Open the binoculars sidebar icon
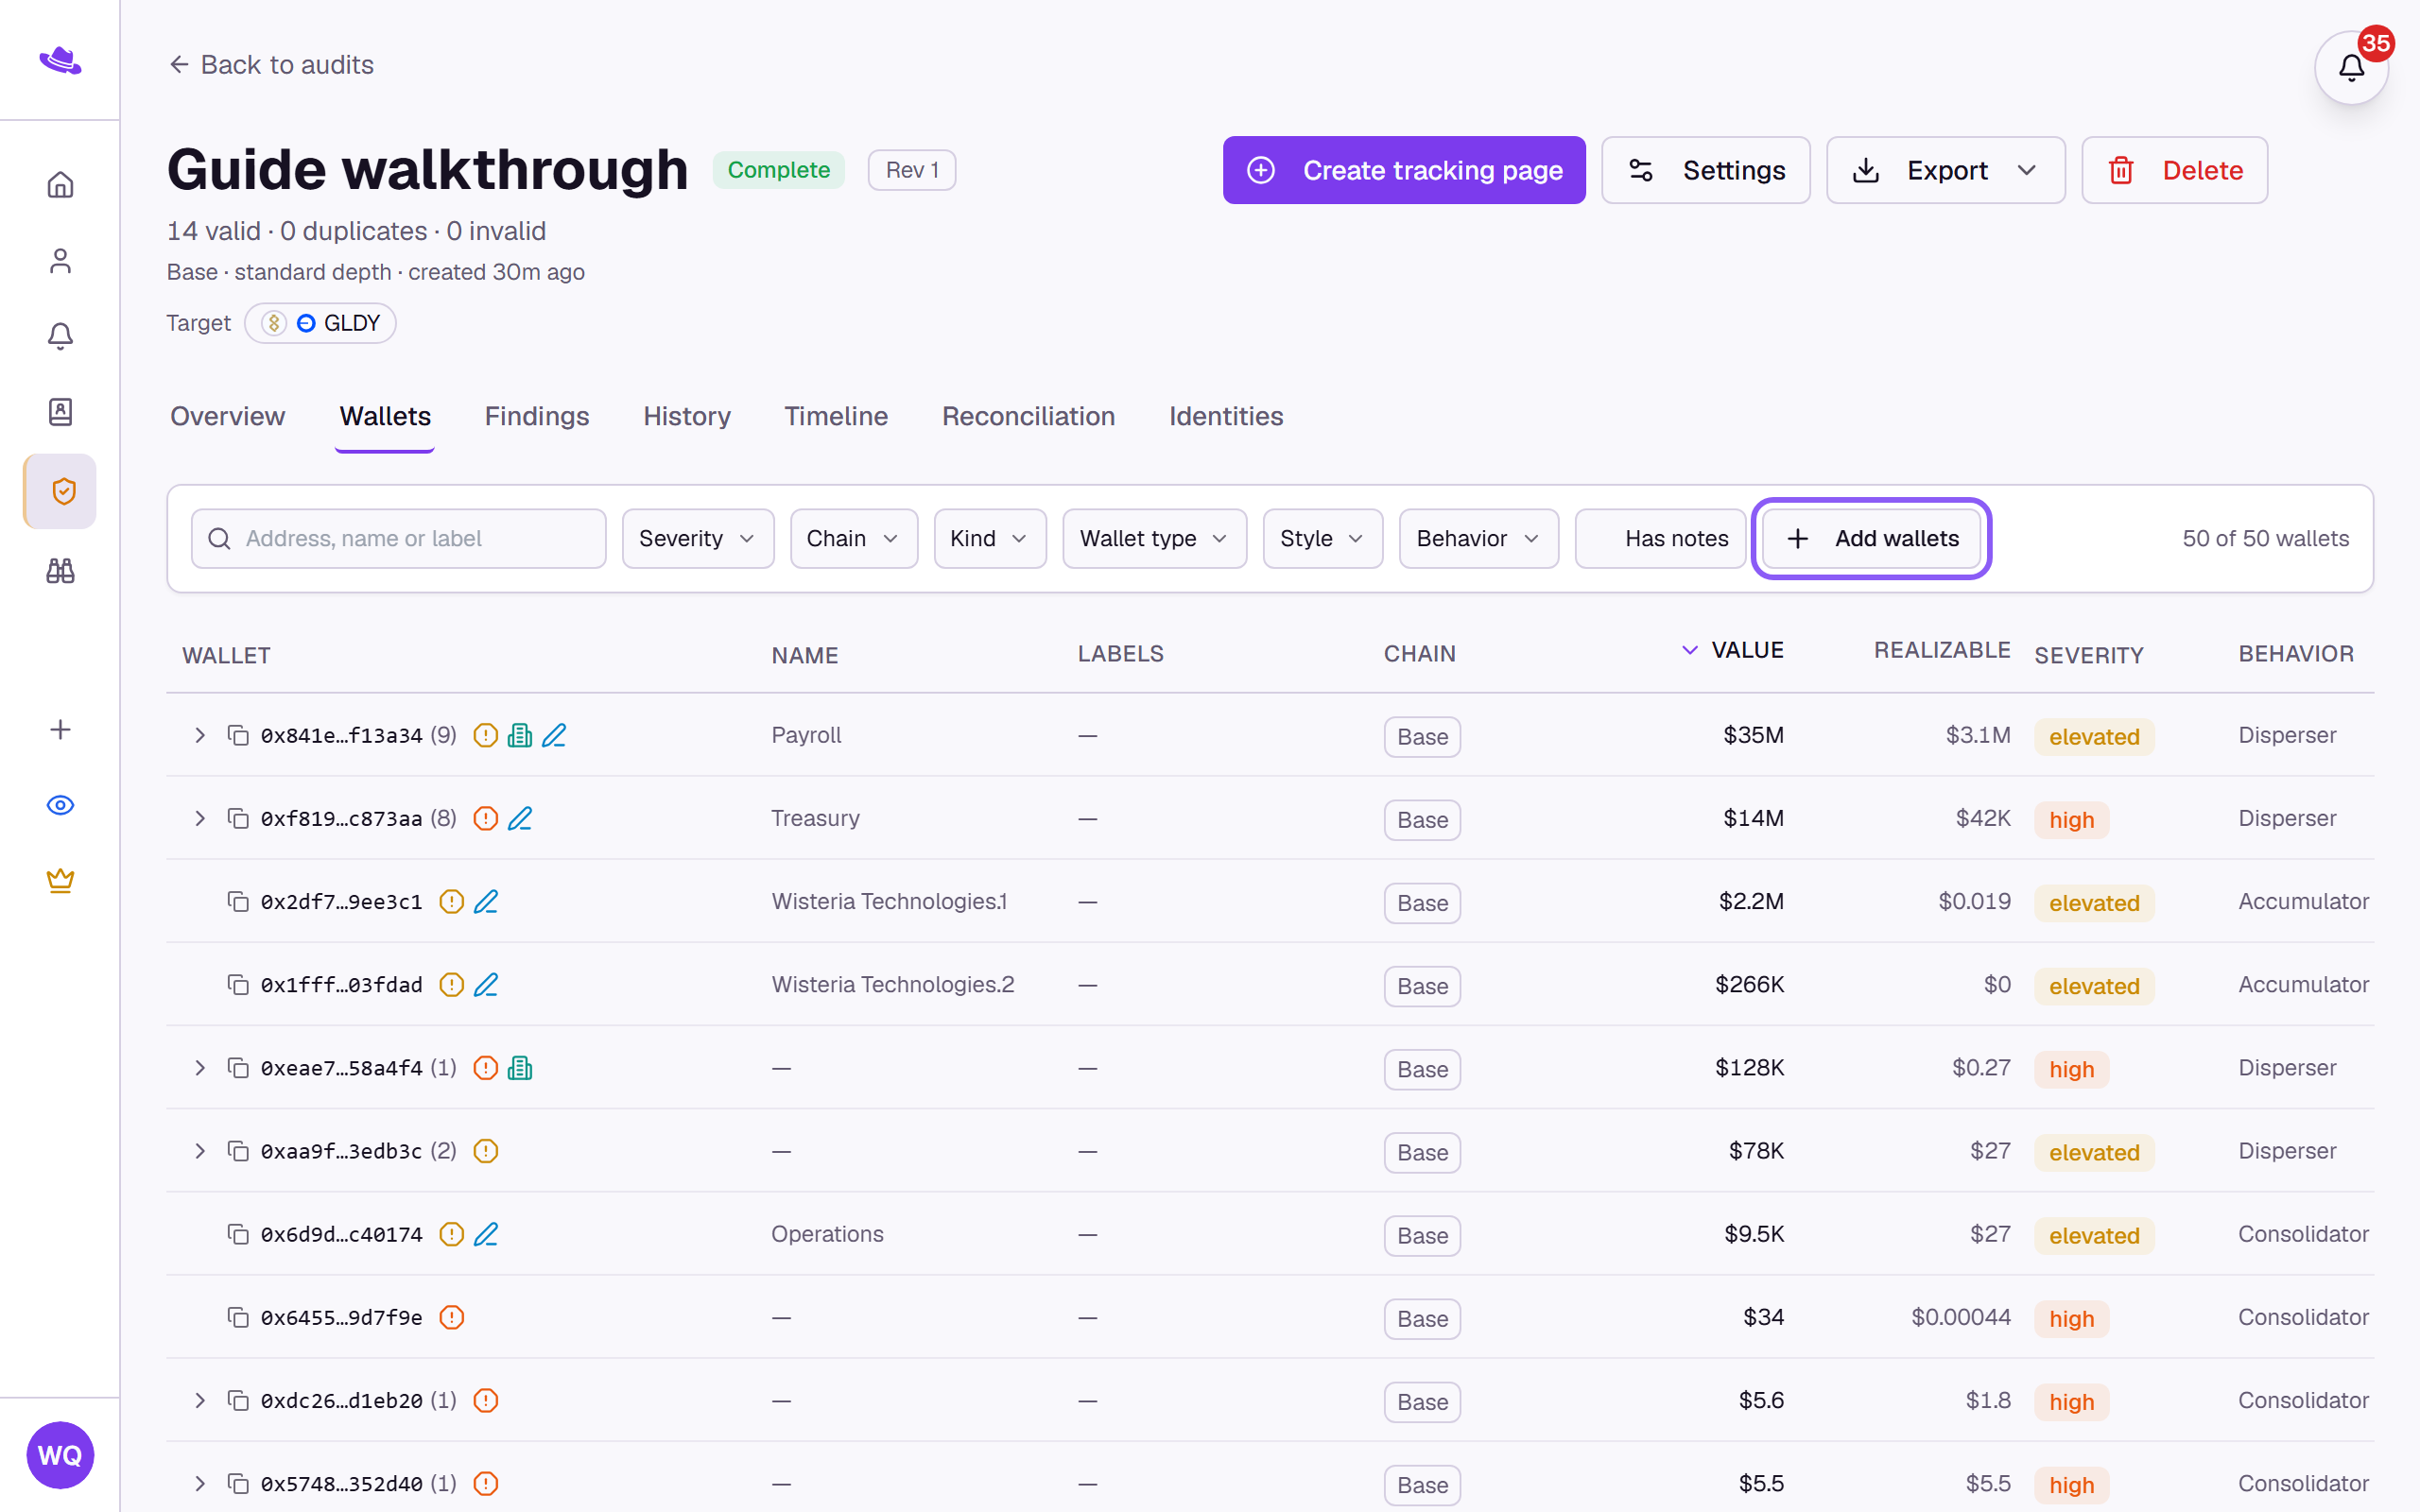Image resolution: width=2420 pixels, height=1512 pixels. coord(60,571)
